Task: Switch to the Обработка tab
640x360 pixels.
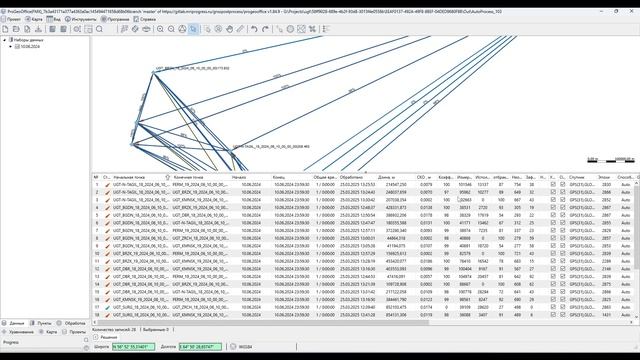Action: [71, 323]
